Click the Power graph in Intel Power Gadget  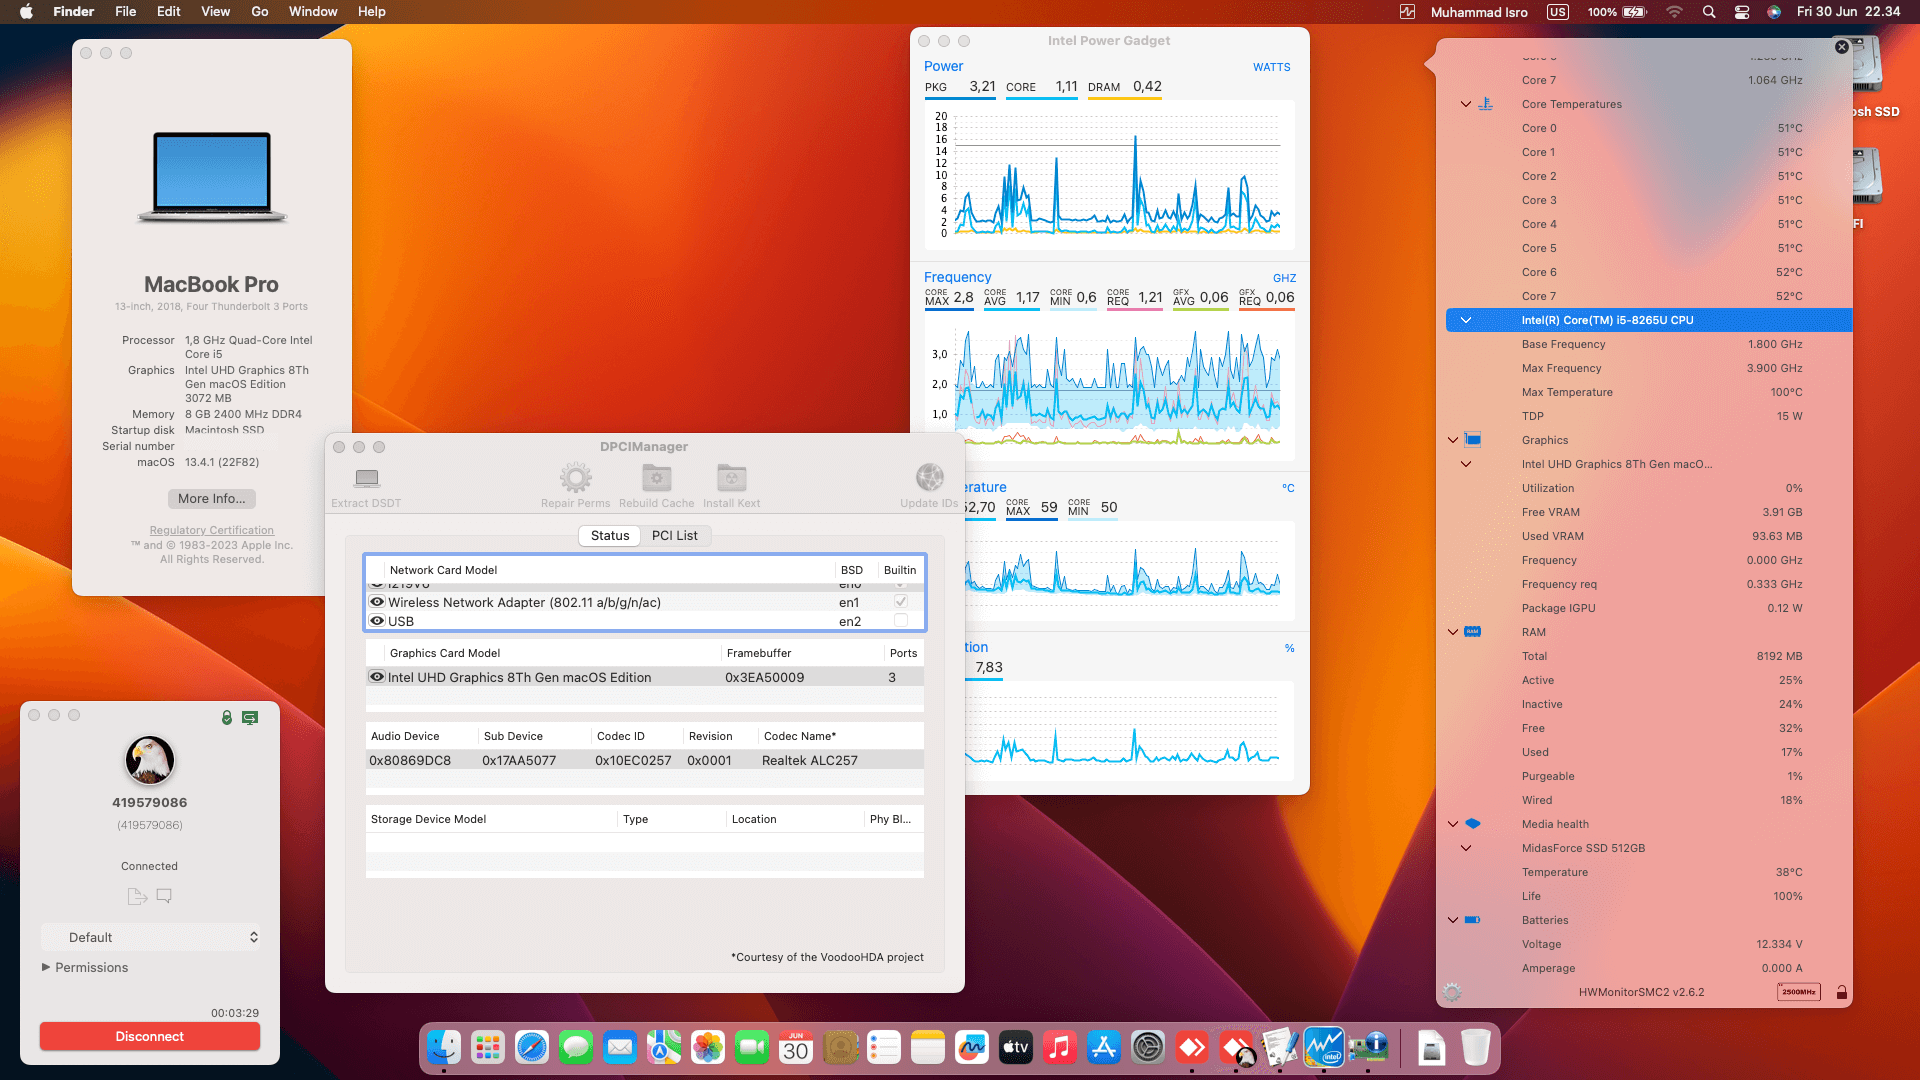coord(1110,174)
